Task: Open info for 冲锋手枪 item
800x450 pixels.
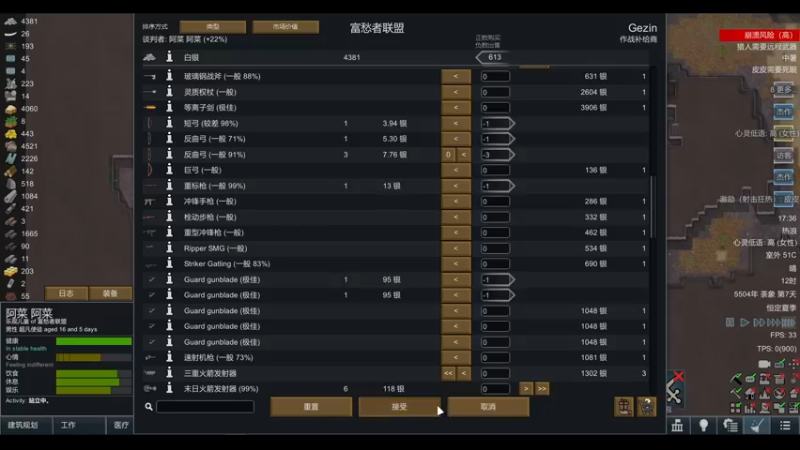Action: pyautogui.click(x=169, y=201)
